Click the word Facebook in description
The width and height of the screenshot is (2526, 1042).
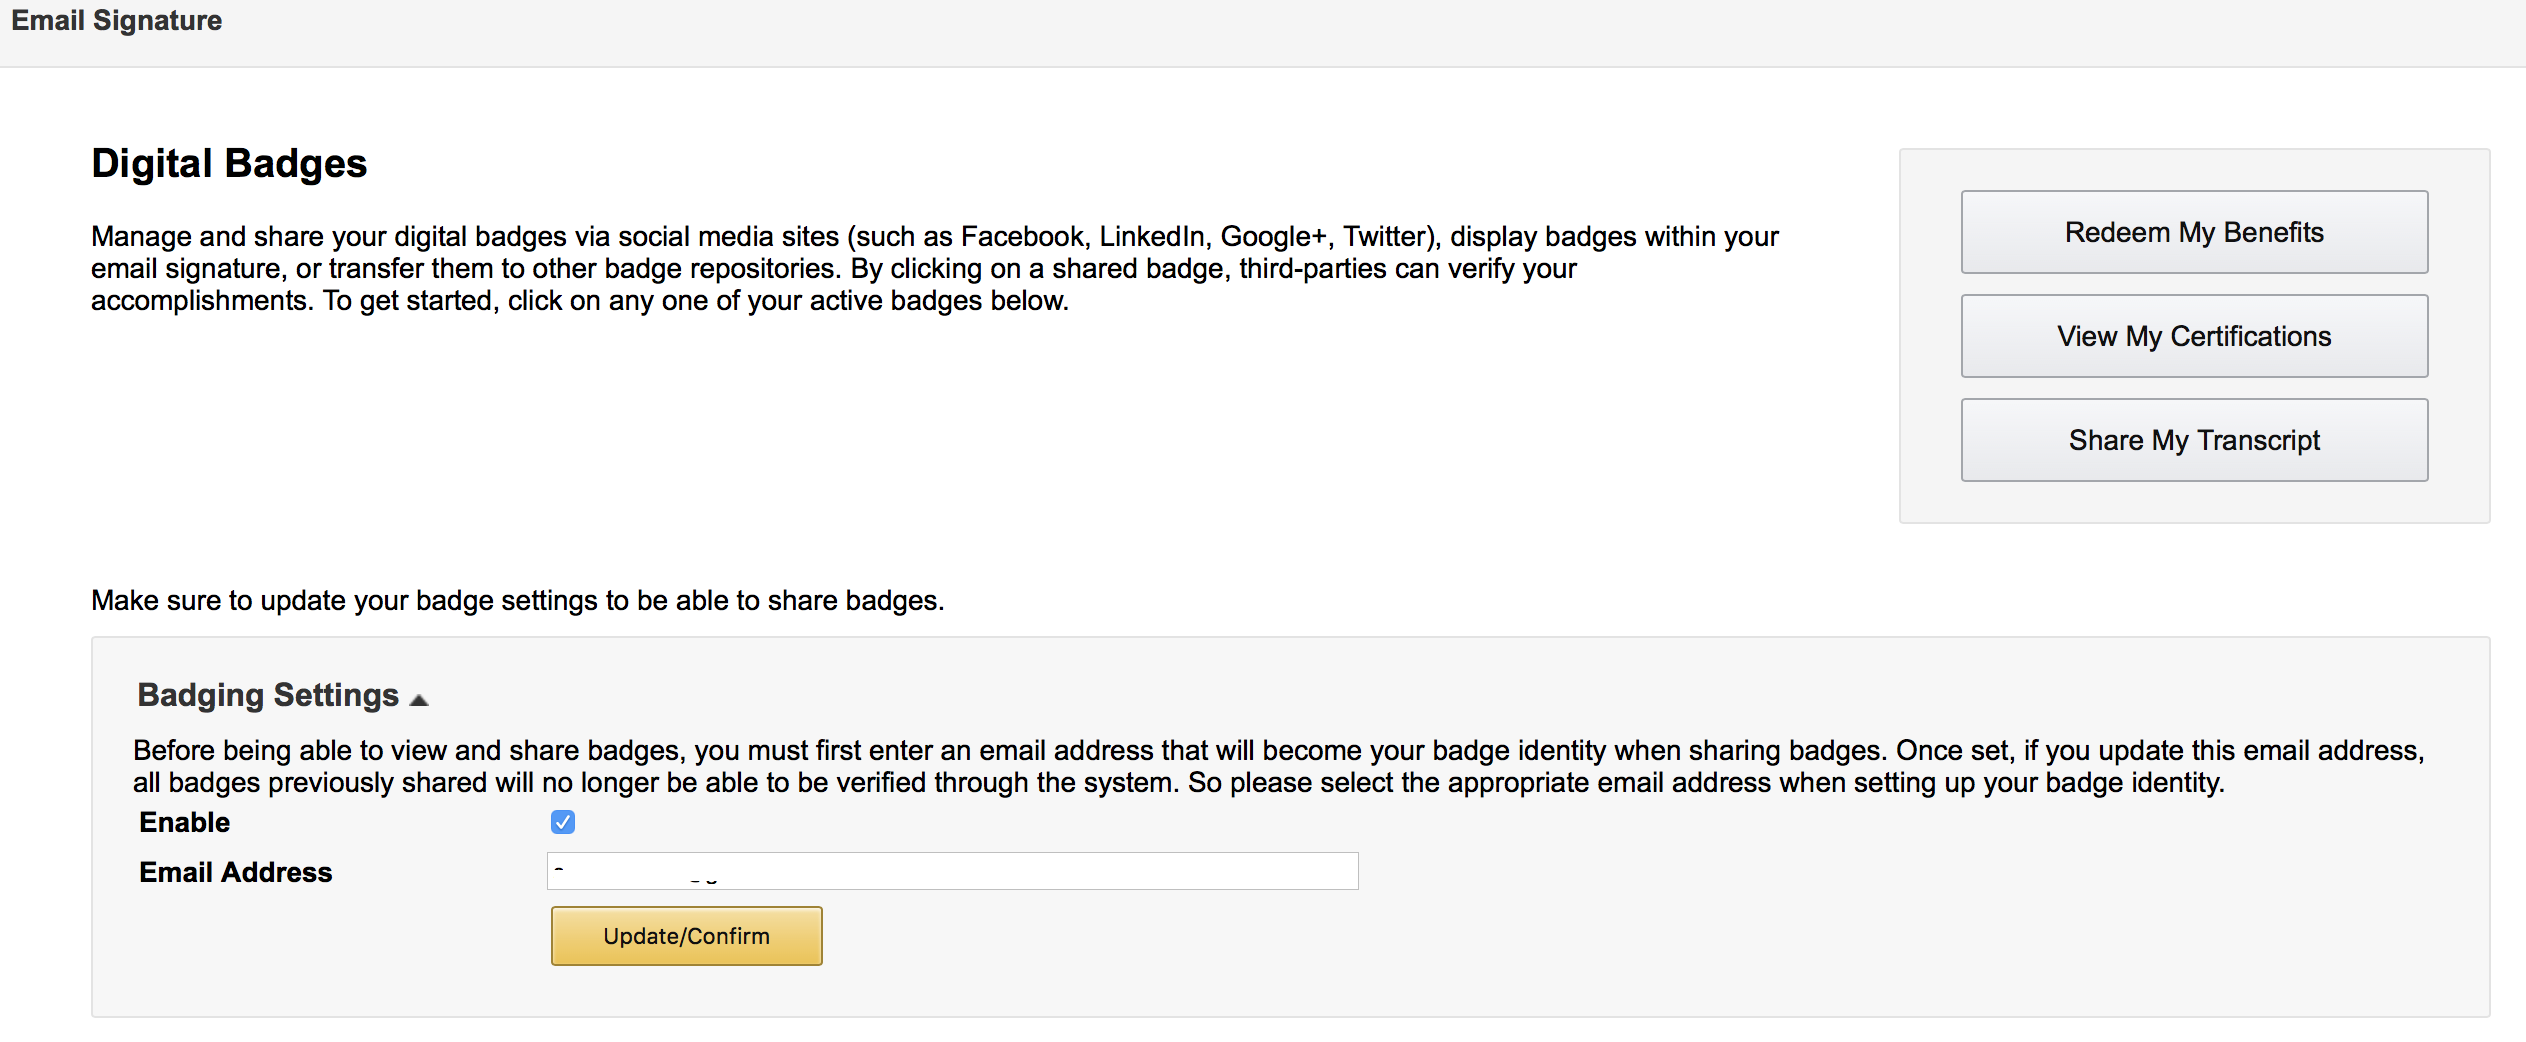(x=1022, y=237)
